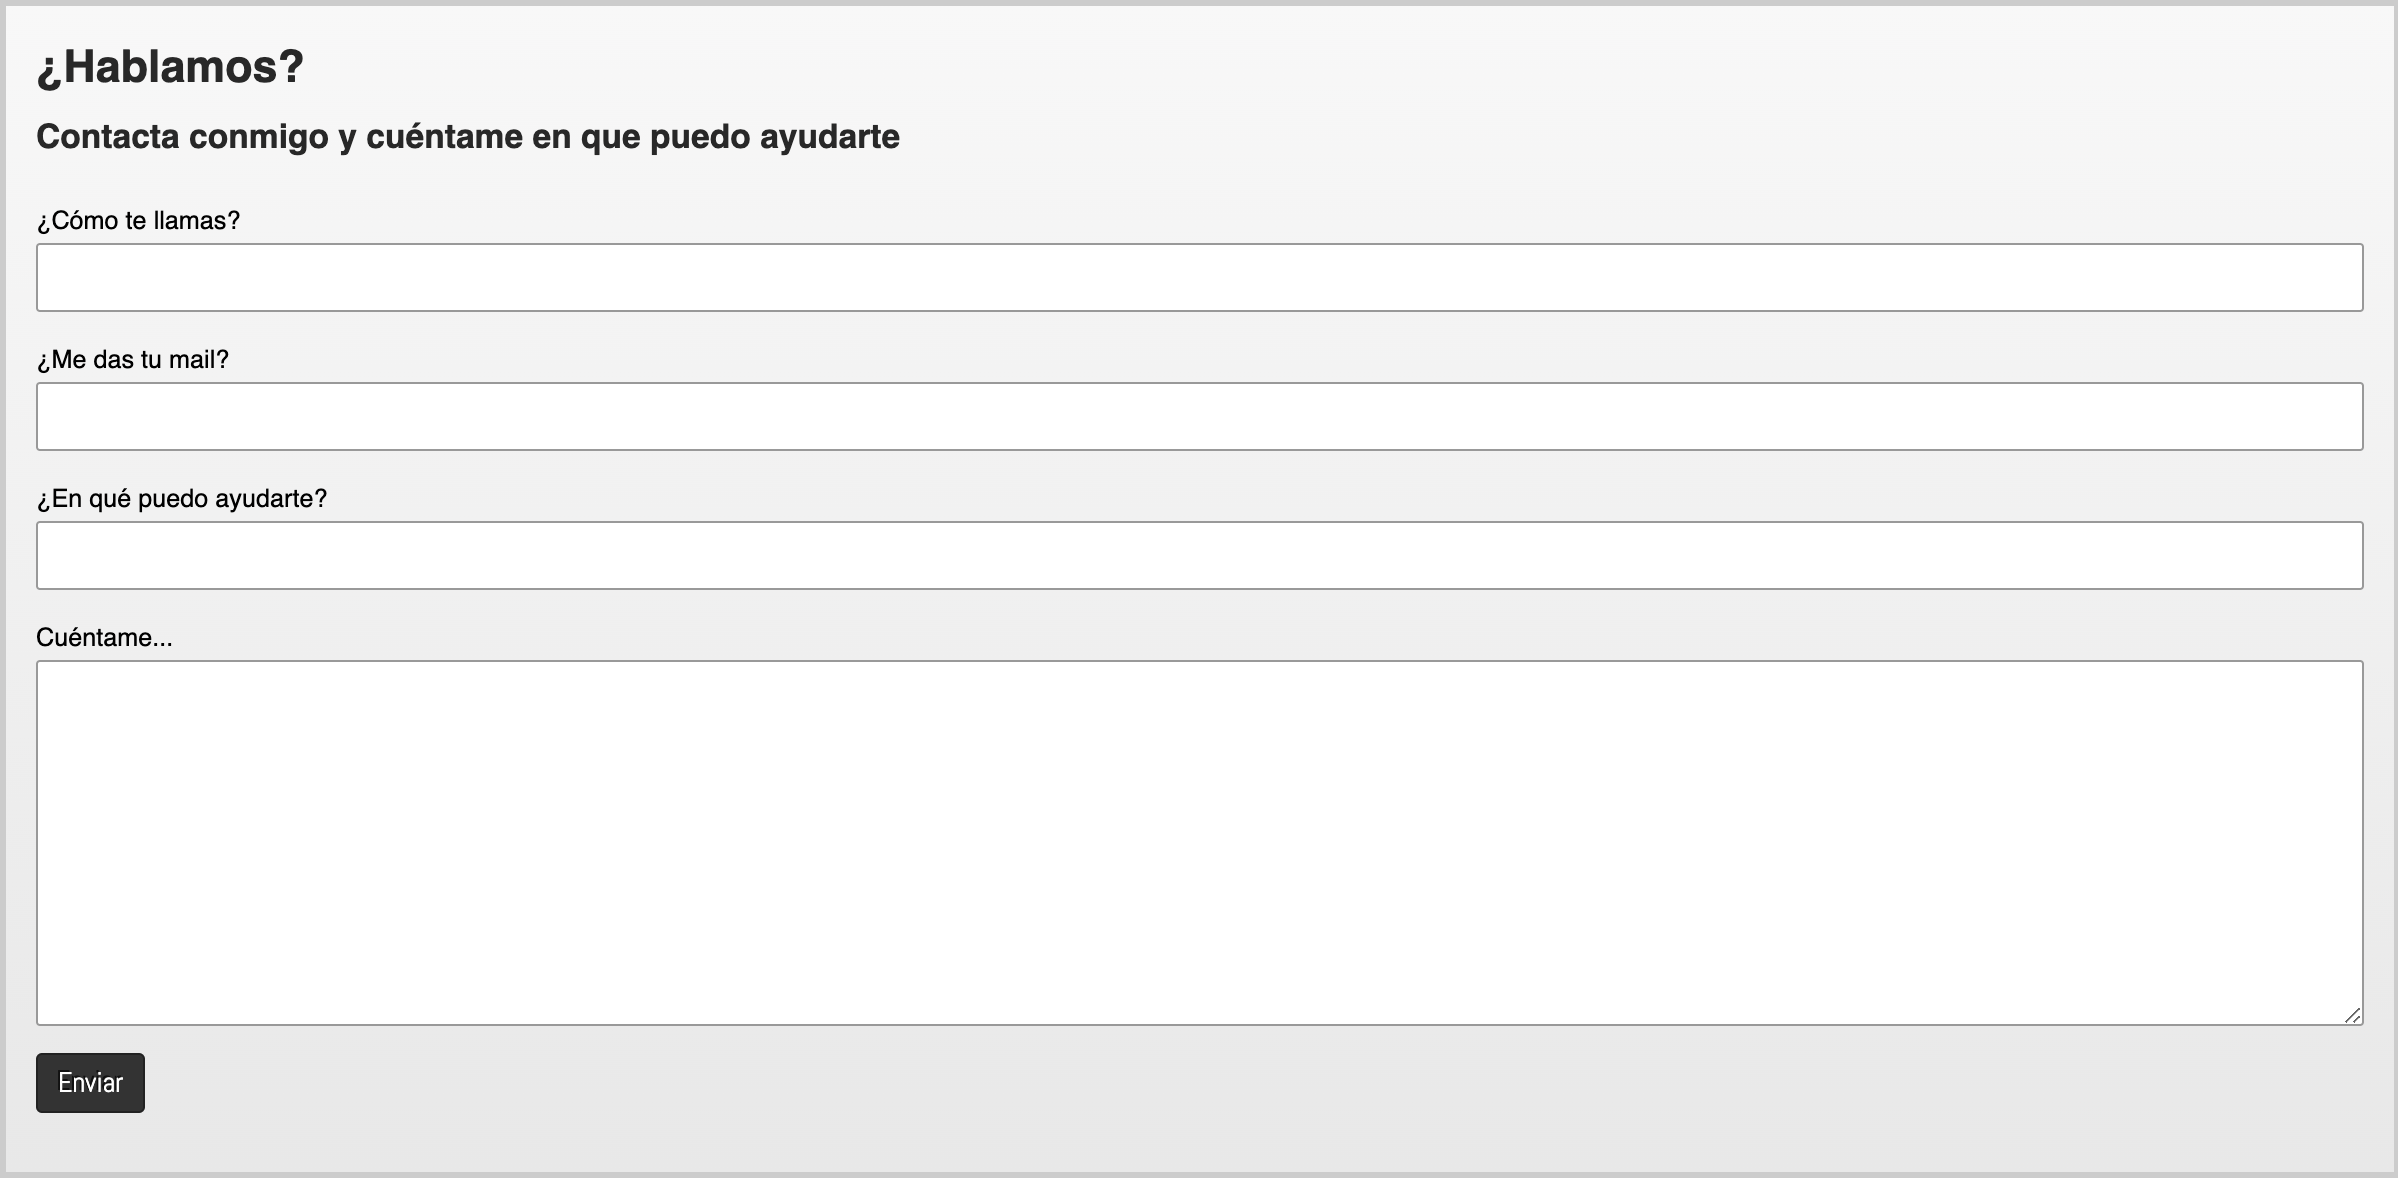Image resolution: width=2398 pixels, height=1180 pixels.
Task: Grab the textarea's bottom-right corner grip
Action: 2352,1015
